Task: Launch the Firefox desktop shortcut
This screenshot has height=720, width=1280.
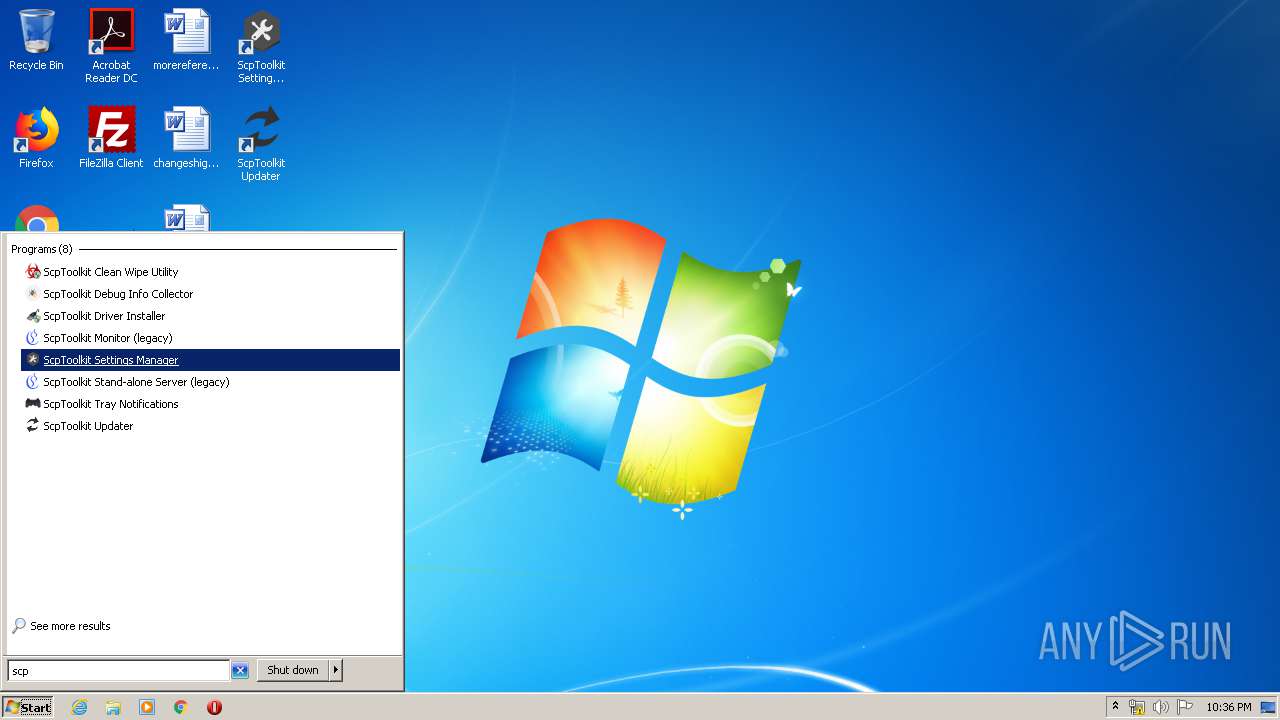Action: [36, 138]
